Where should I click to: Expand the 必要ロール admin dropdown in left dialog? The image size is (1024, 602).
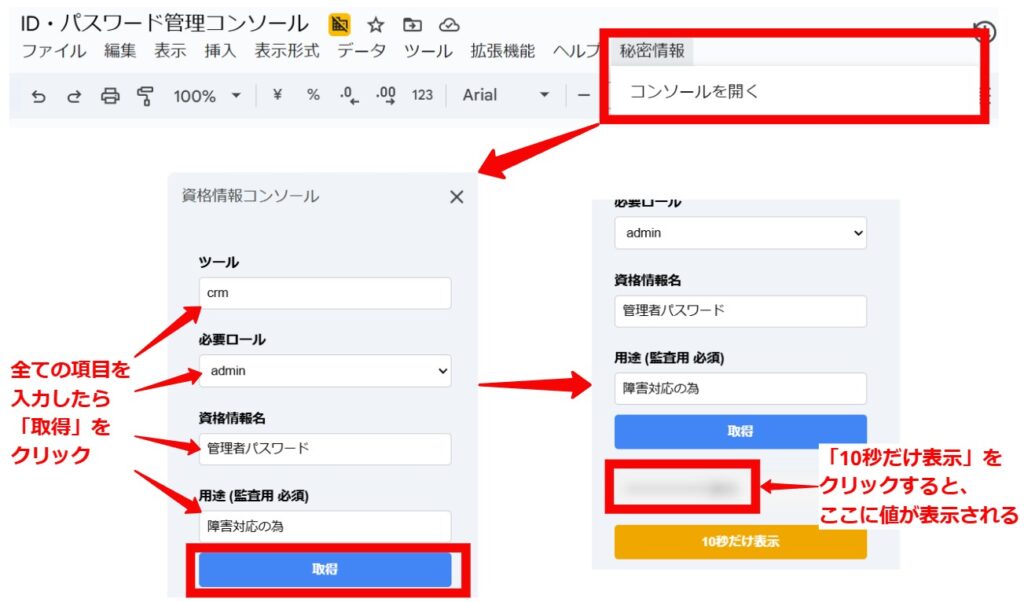coord(325,371)
